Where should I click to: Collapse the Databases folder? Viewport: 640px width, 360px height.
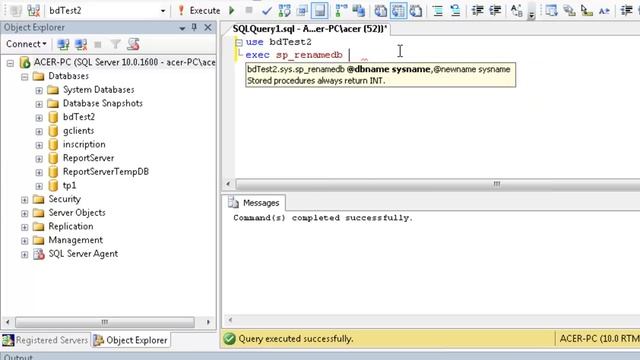[24, 77]
